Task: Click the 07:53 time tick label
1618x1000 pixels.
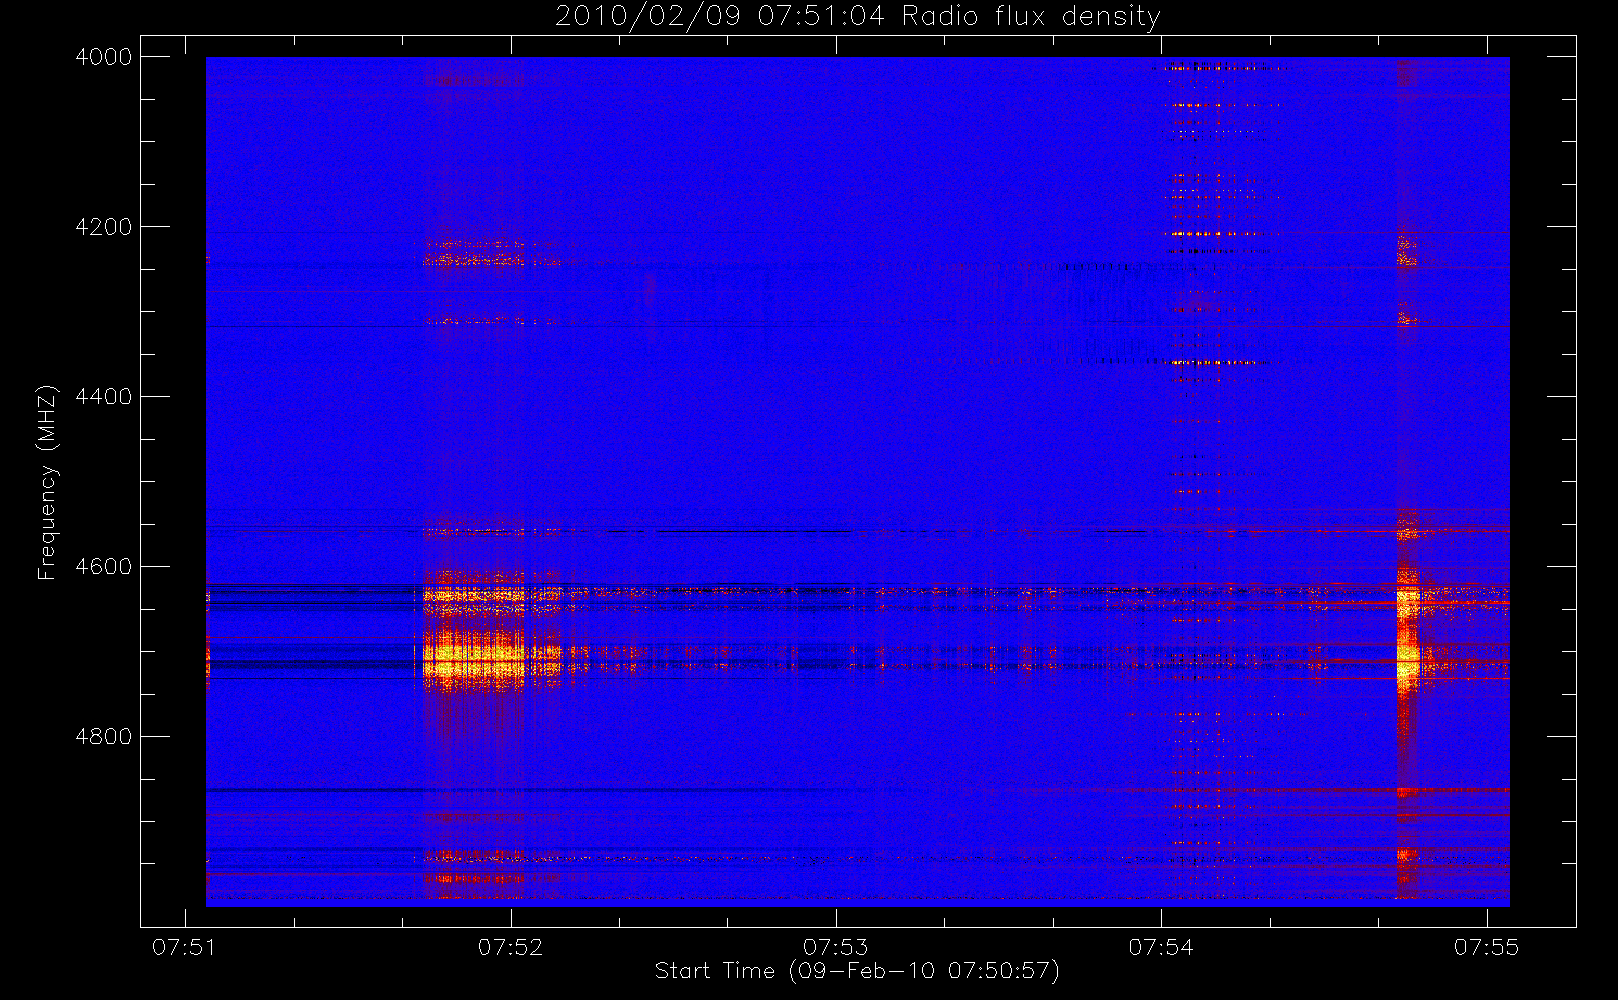Action: tap(835, 947)
